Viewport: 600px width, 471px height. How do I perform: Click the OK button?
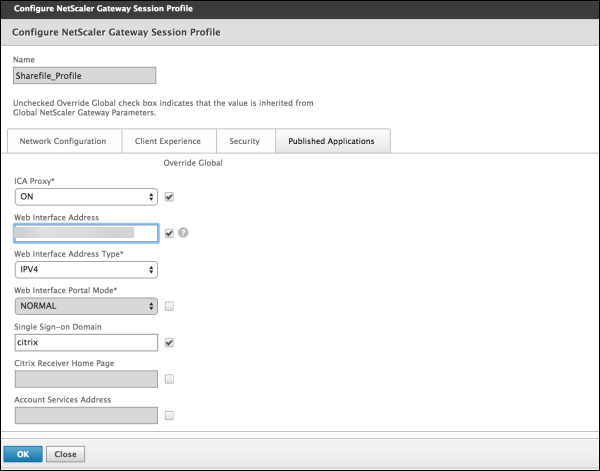[x=22, y=453]
